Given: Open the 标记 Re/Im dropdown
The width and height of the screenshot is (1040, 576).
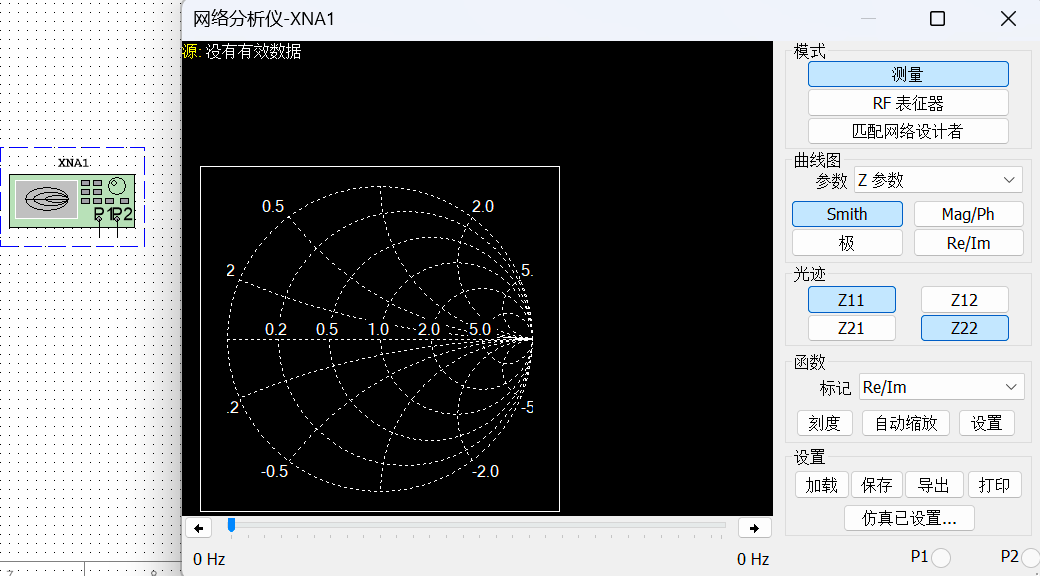Looking at the screenshot, I should coord(941,387).
